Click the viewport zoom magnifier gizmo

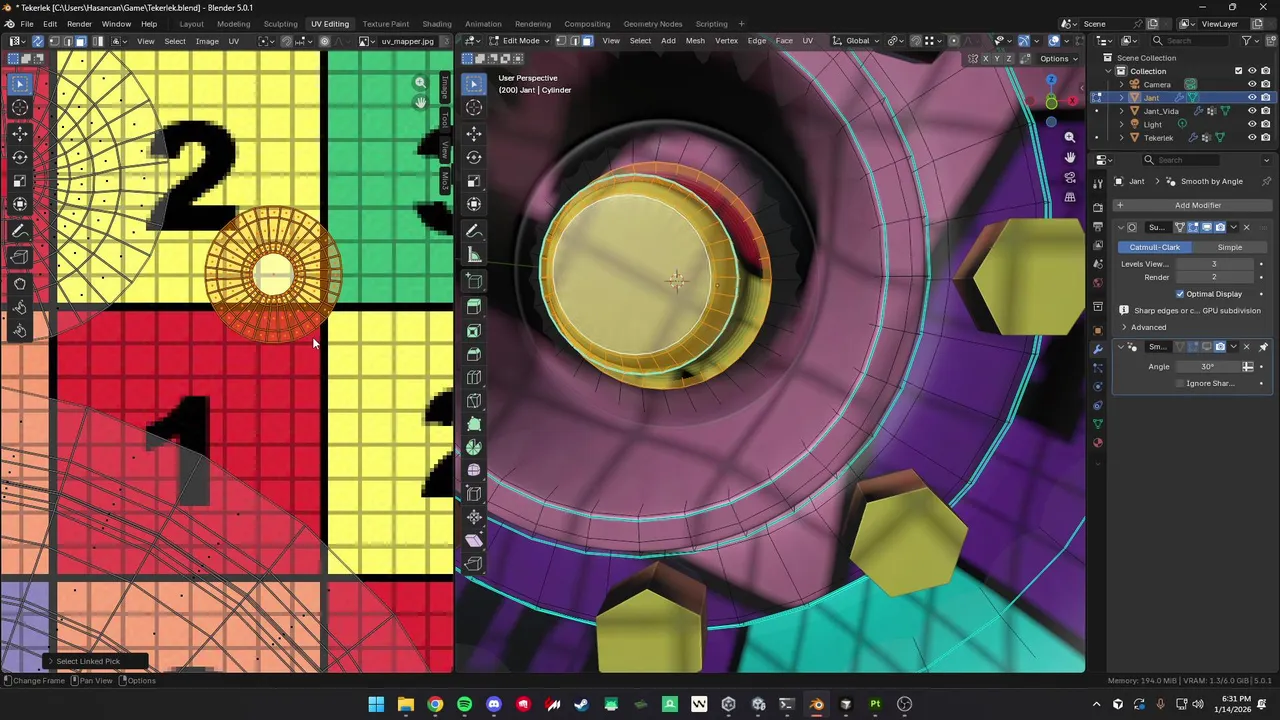click(1070, 137)
